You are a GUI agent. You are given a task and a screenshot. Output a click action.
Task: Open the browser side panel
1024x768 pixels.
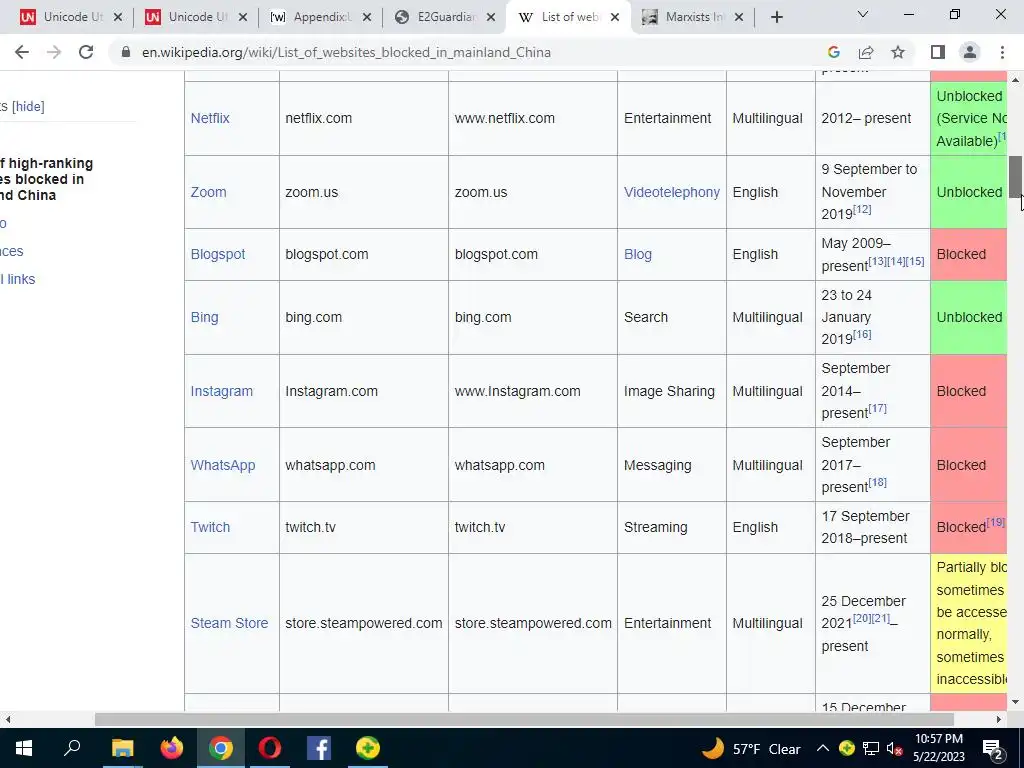938,52
